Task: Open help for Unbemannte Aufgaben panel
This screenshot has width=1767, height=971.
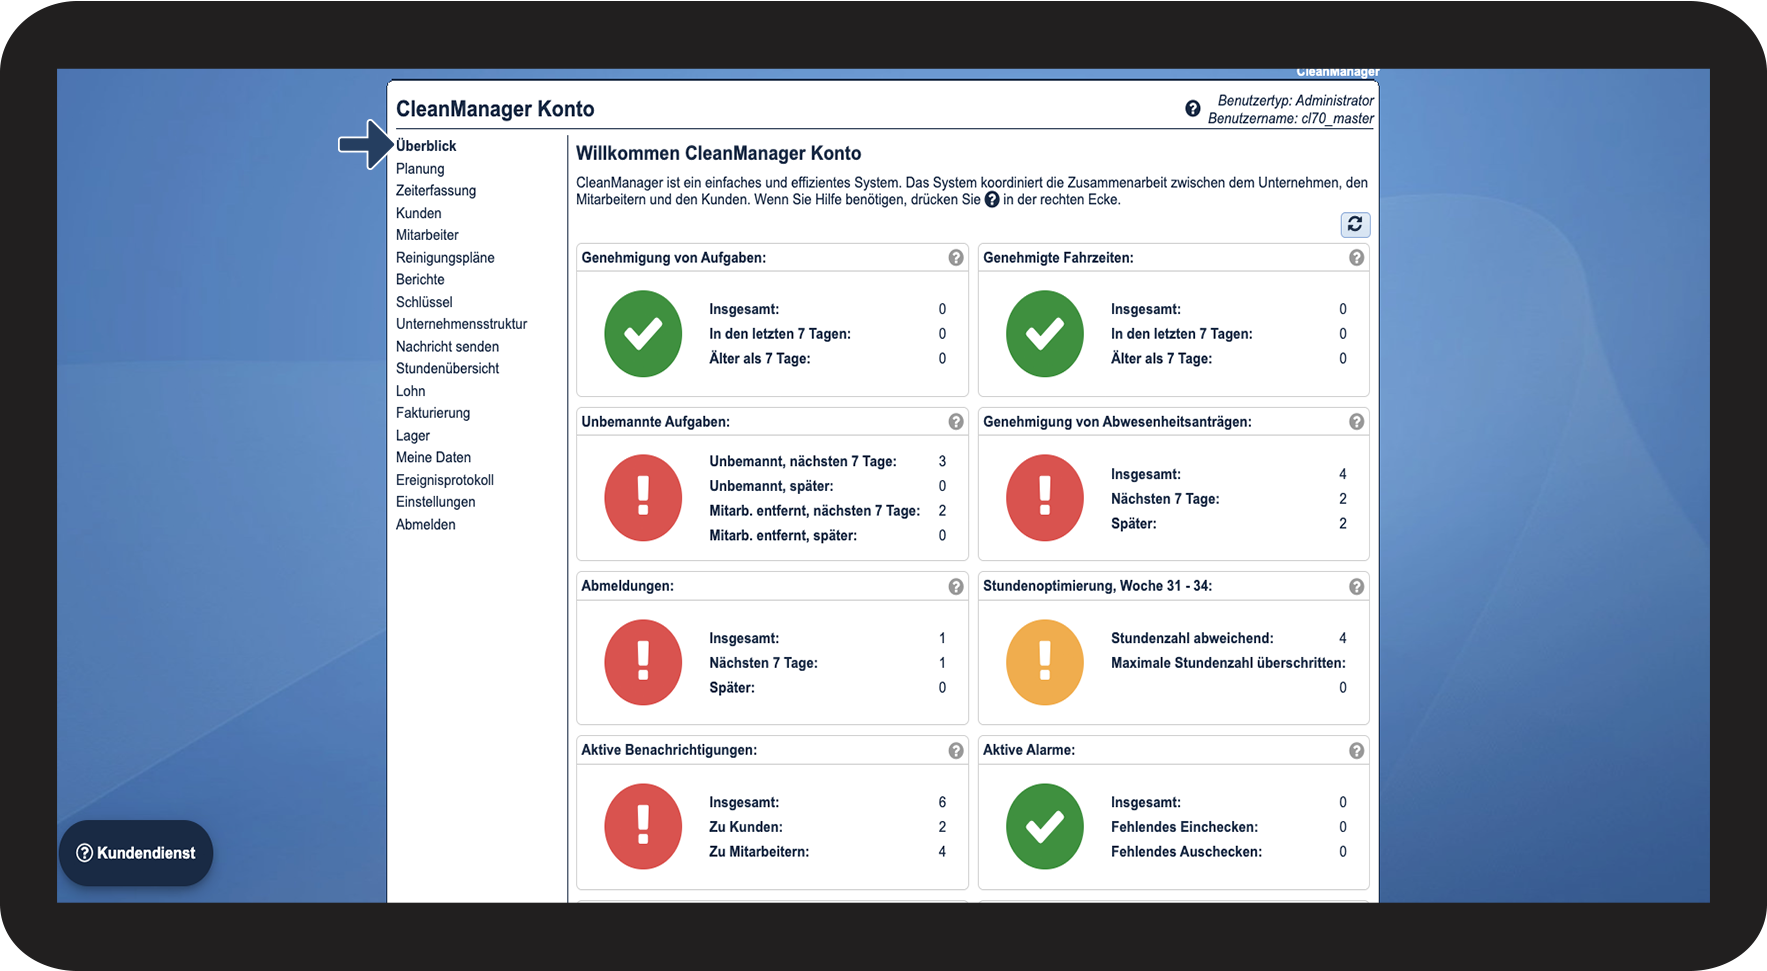Action: click(956, 422)
